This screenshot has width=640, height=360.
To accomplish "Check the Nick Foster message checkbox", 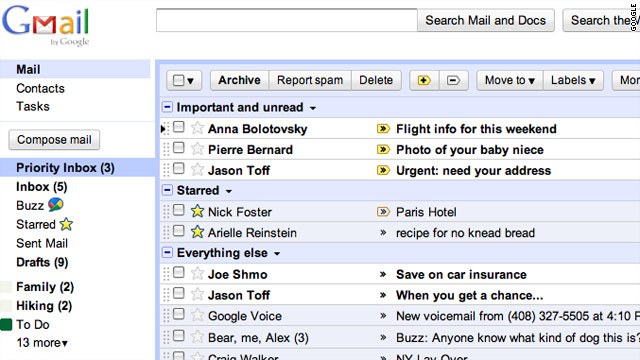I will tap(179, 211).
